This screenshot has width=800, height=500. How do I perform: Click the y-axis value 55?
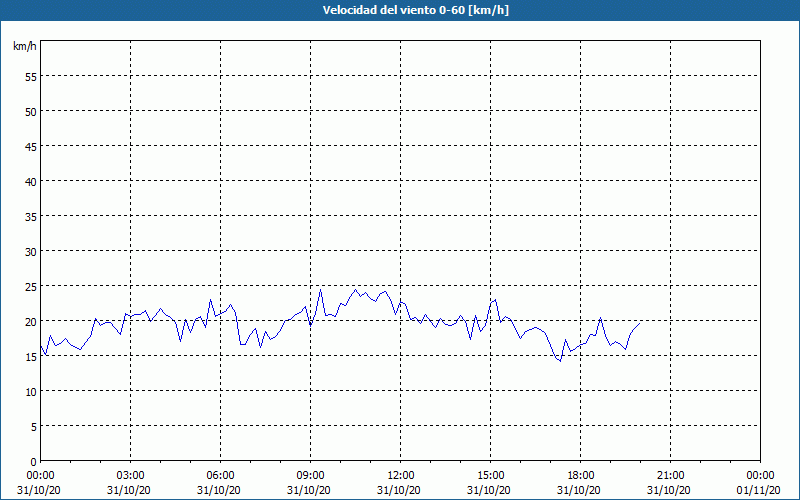point(31,77)
